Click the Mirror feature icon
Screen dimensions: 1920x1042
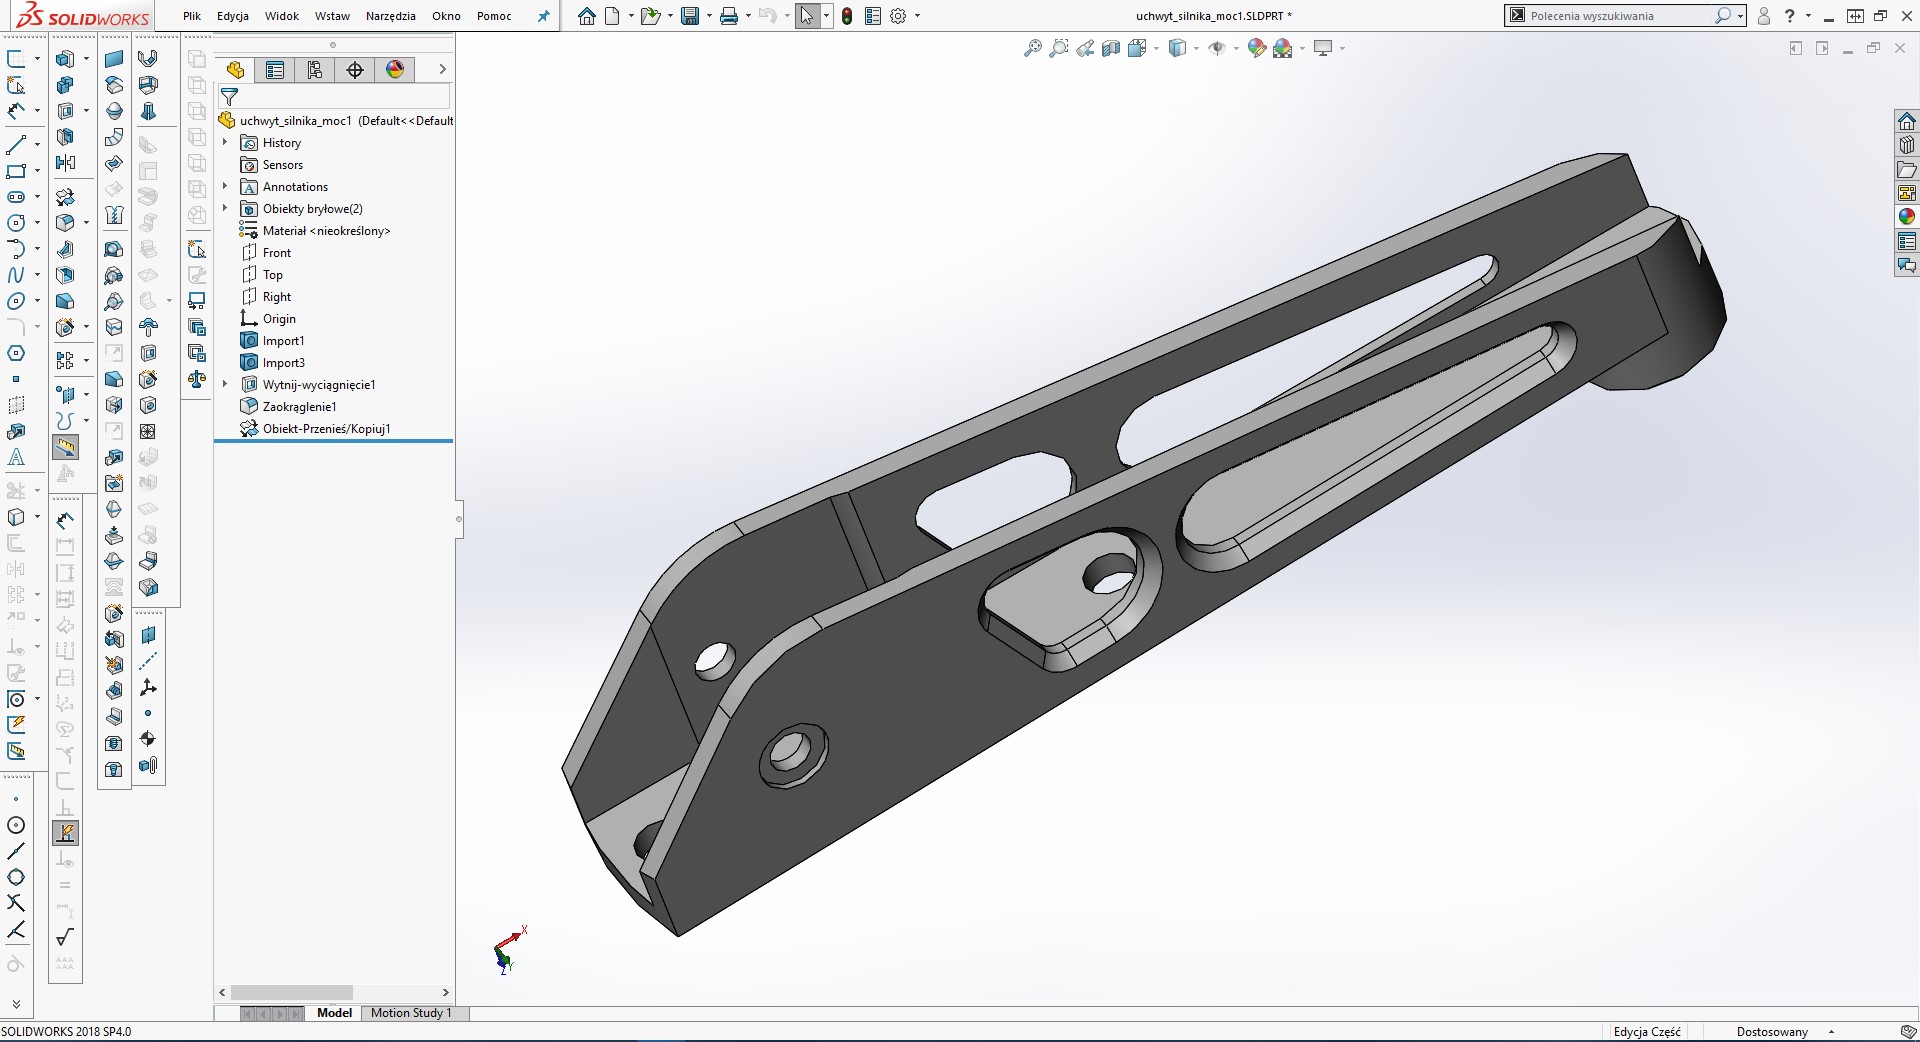(66, 163)
